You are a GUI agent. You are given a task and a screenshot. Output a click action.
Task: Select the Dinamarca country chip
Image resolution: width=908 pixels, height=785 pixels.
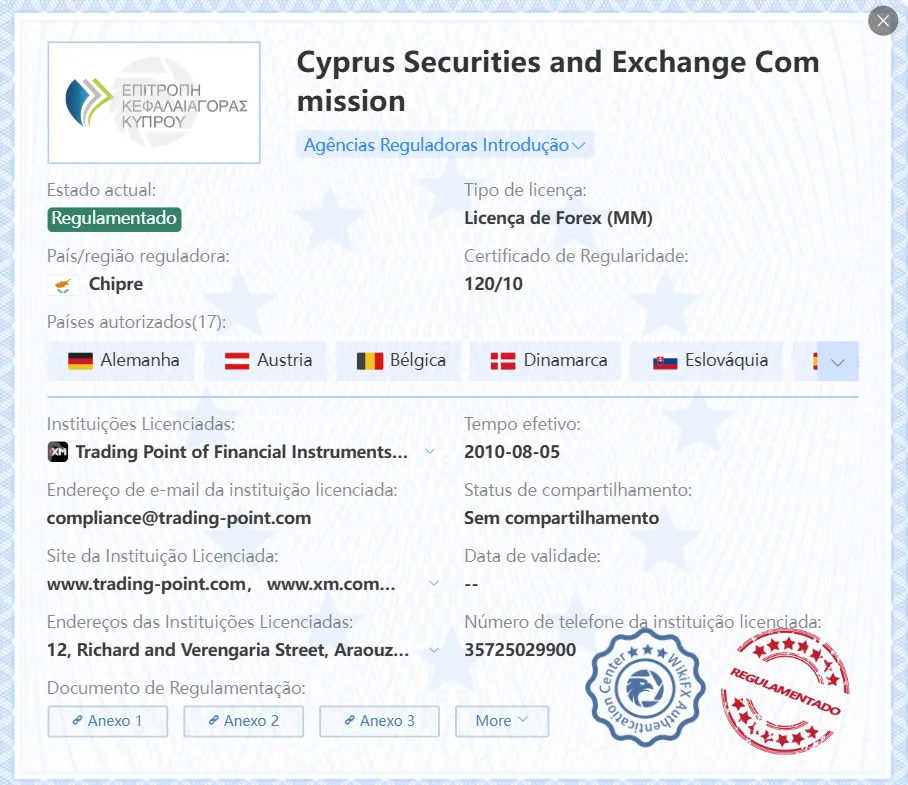[x=545, y=361]
